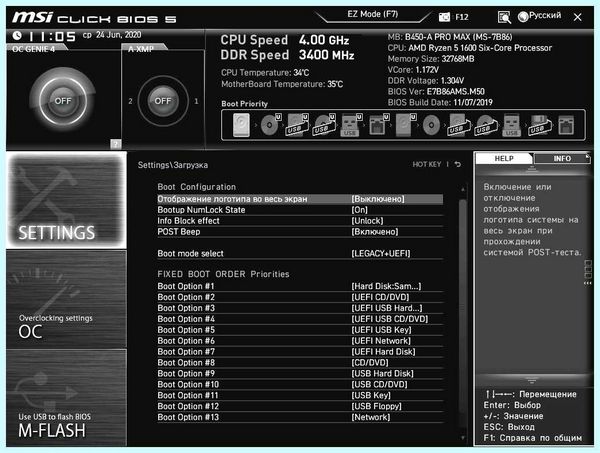Select the legacy CD/DVD boot priority icon

click(x=431, y=125)
